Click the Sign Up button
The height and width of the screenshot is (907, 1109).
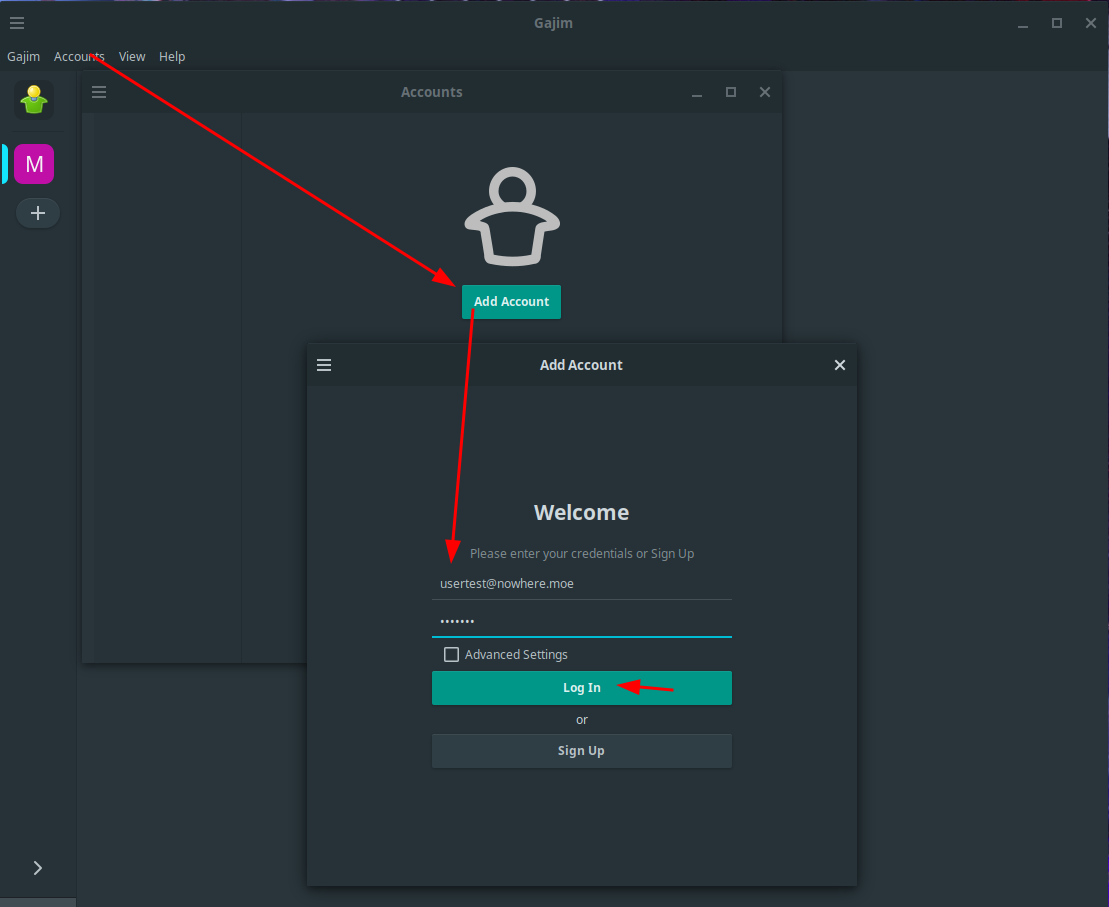click(x=582, y=751)
